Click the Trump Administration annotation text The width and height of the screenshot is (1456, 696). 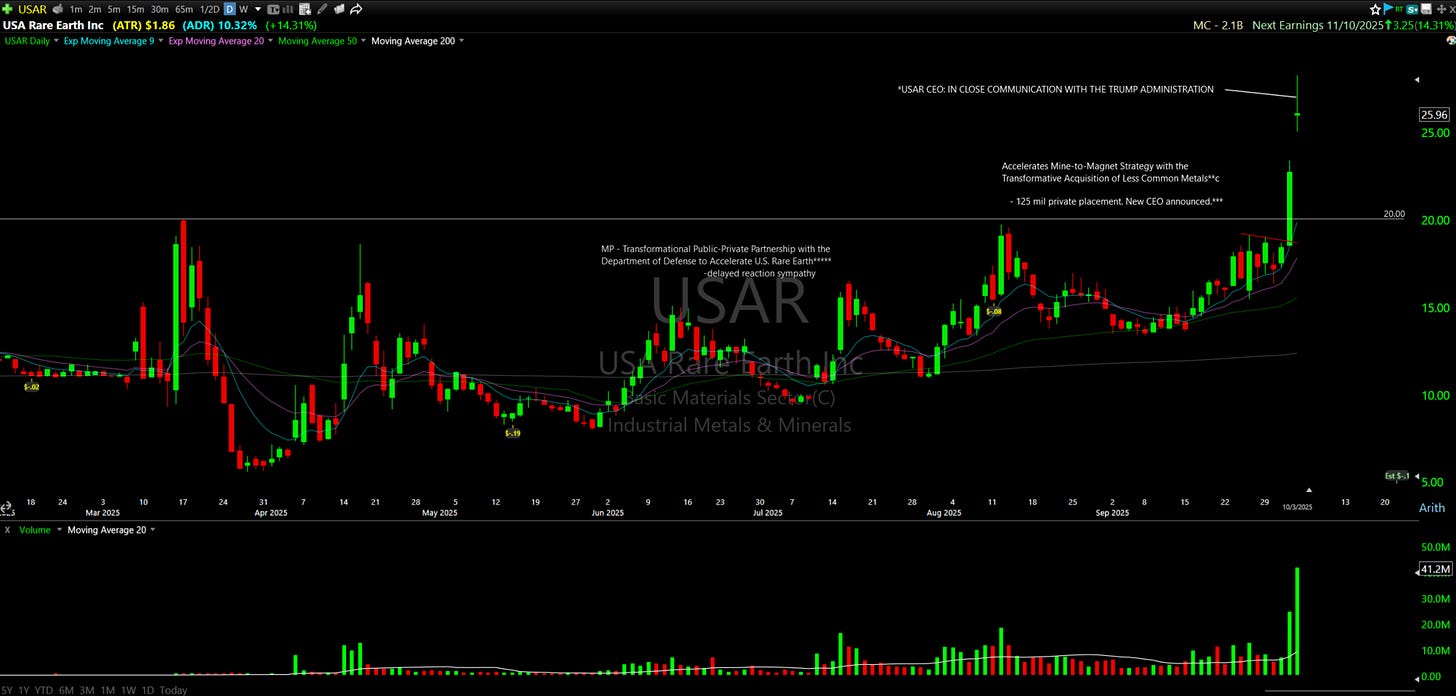1056,89
